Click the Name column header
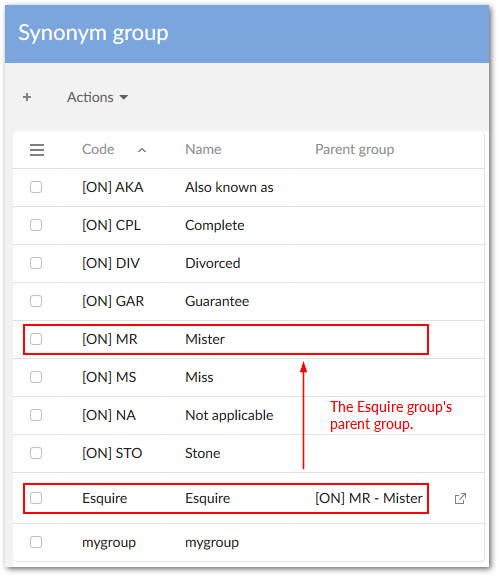Image resolution: width=498 pixels, height=576 pixels. pos(203,150)
